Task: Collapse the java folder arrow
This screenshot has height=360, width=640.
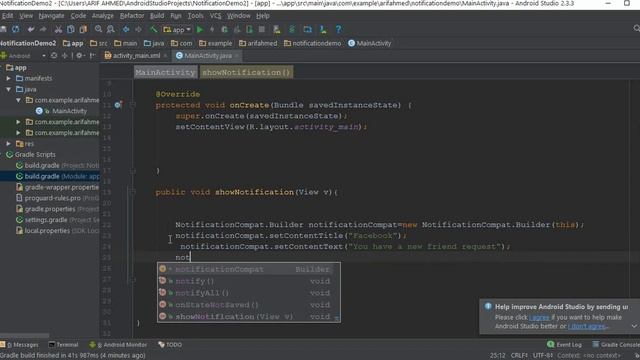Action: click(x=9, y=89)
